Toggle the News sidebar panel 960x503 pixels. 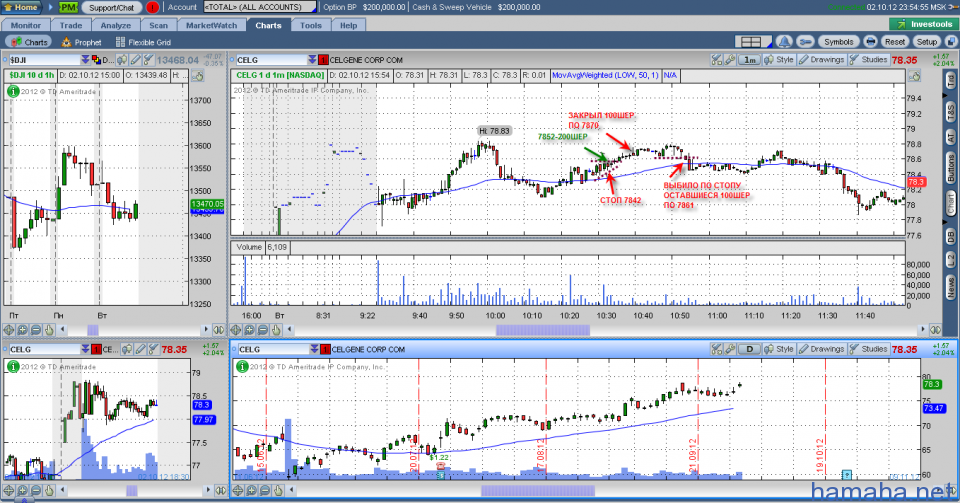[951, 286]
